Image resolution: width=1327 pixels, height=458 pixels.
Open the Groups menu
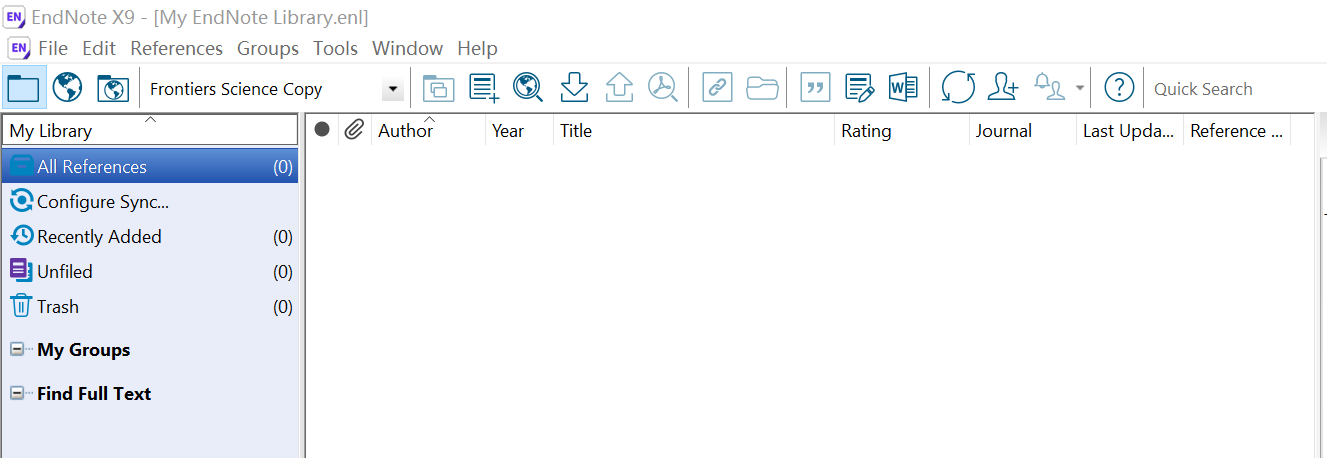268,48
